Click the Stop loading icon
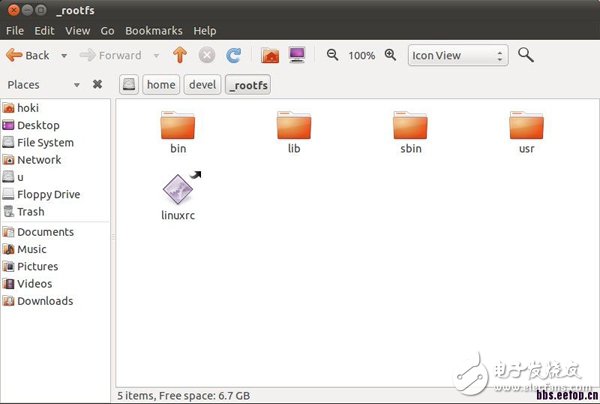The image size is (600, 404). (207, 55)
